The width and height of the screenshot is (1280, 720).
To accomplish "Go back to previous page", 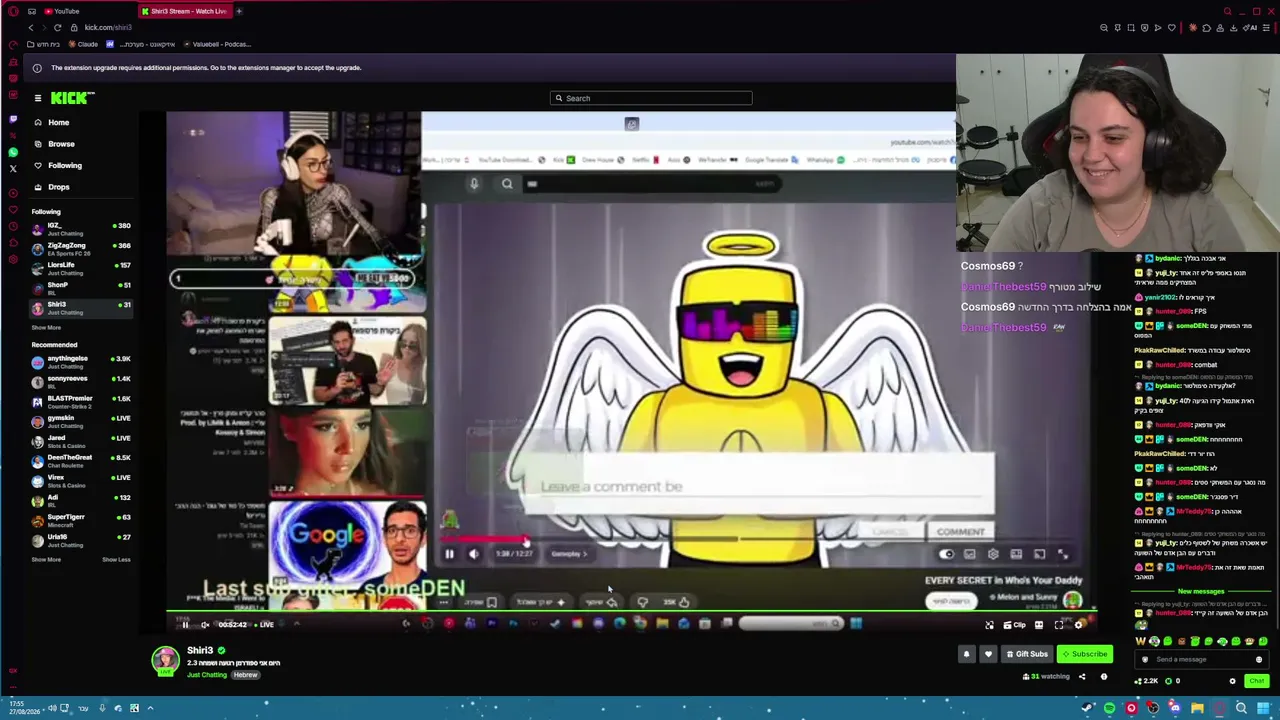I will click(x=30, y=27).
